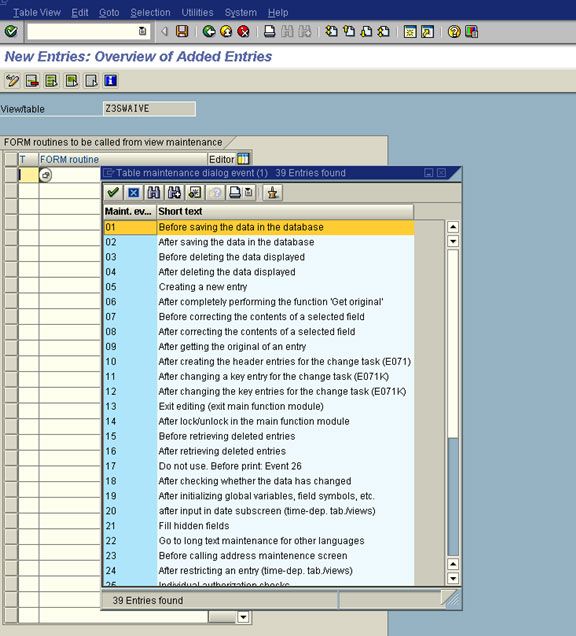576x636 pixels.
Task: Click the Deselect all icon
Action: tap(91, 81)
